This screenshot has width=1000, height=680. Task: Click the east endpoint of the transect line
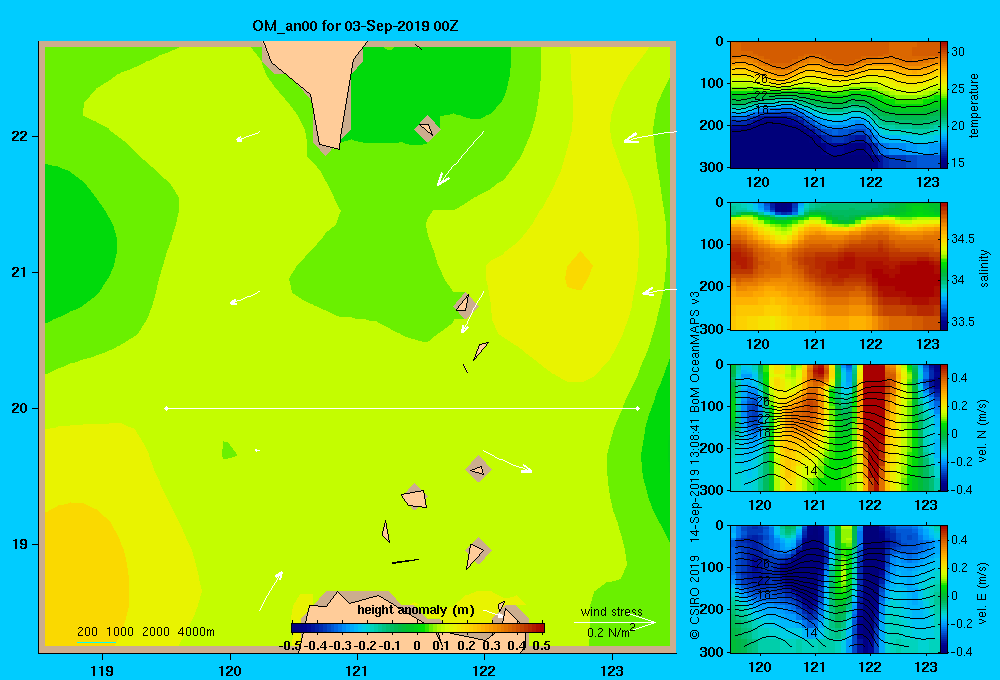point(638,408)
